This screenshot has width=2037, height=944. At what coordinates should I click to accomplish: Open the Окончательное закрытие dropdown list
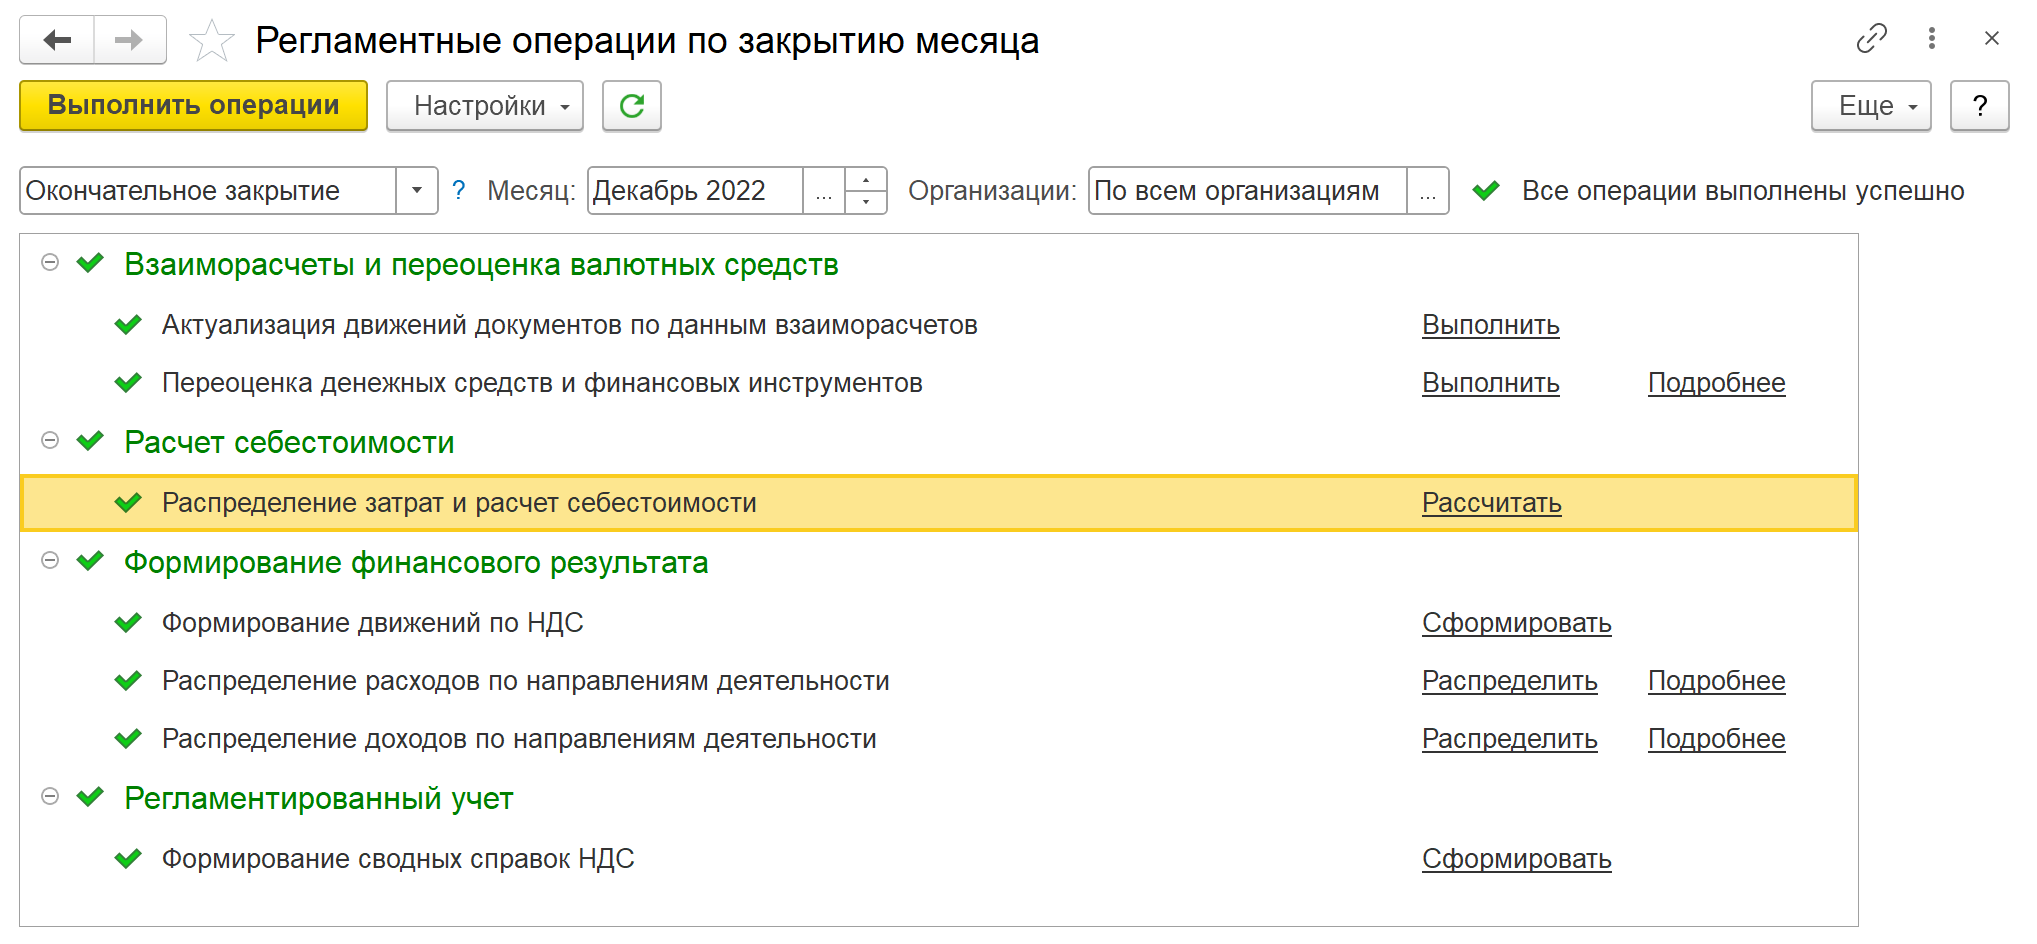417,190
